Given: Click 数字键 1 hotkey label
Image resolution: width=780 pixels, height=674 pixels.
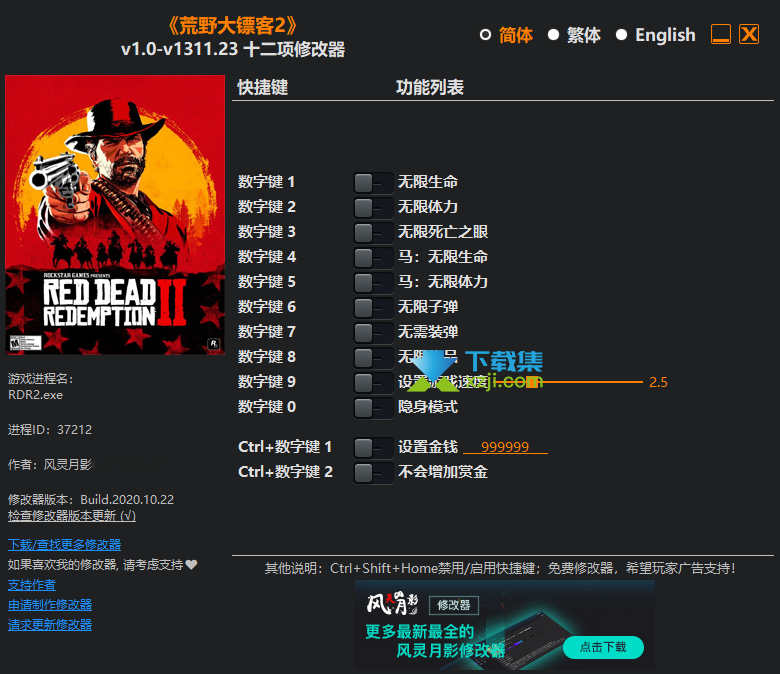Looking at the screenshot, I should pos(266,182).
